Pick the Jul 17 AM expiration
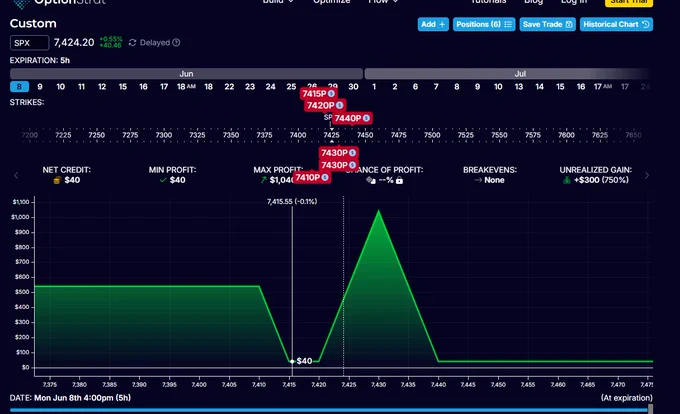680x414 pixels. coord(602,87)
